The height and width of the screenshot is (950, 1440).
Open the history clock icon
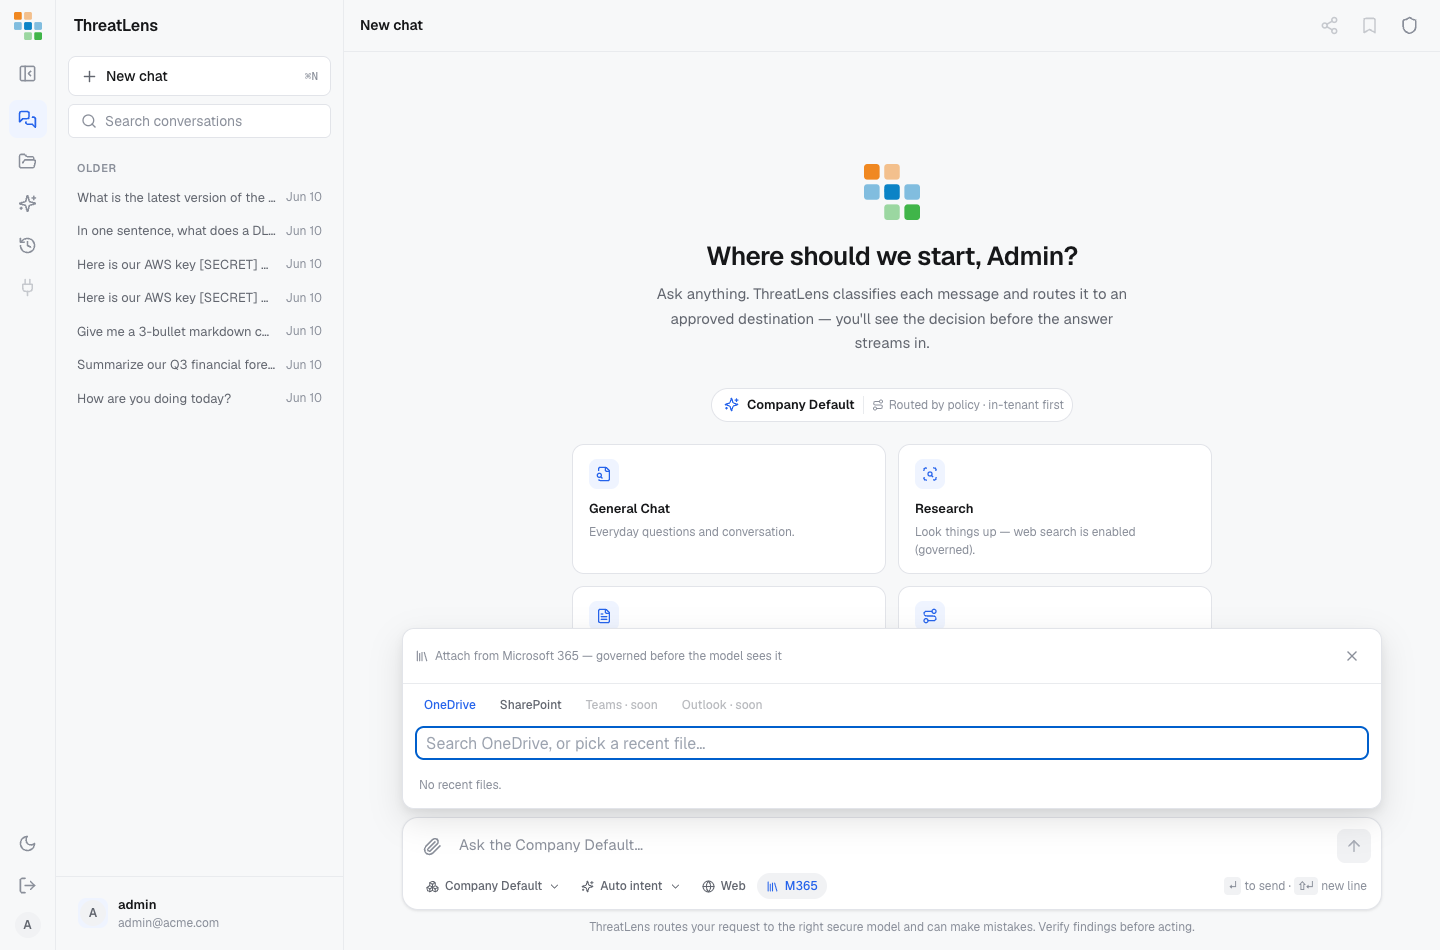[28, 245]
